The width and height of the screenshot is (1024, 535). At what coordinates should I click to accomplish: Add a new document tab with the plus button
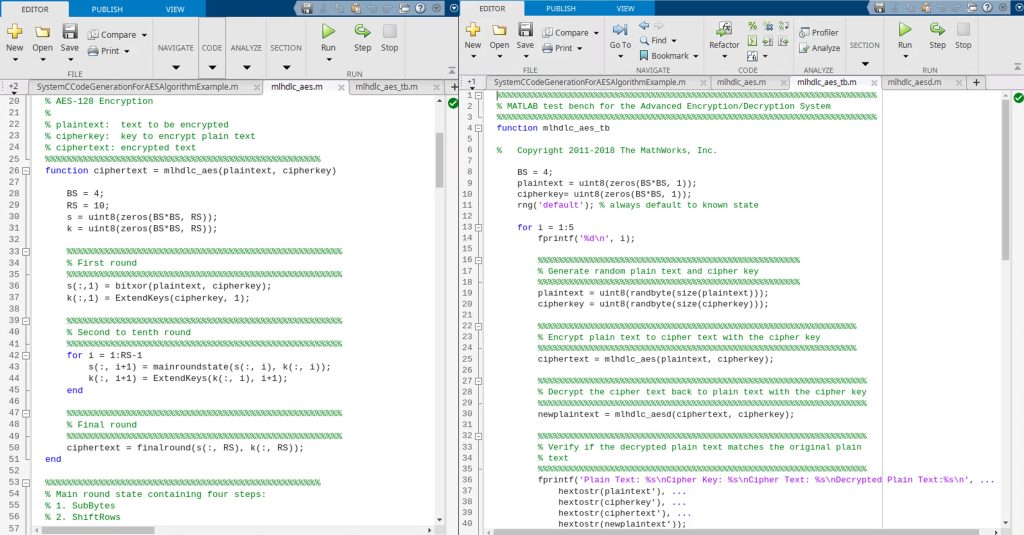pyautogui.click(x=976, y=82)
